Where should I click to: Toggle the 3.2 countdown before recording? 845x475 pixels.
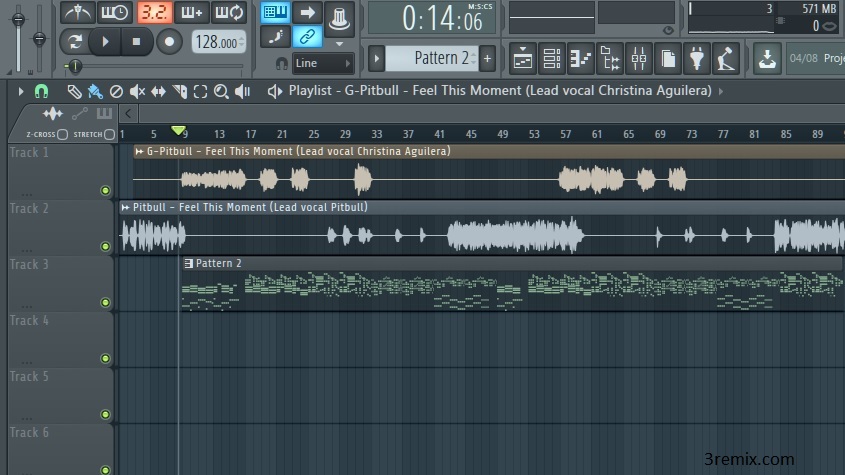[x=154, y=12]
